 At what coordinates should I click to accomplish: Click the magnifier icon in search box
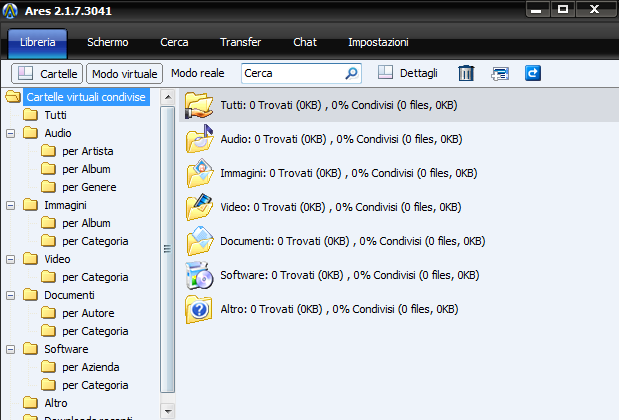pos(351,73)
